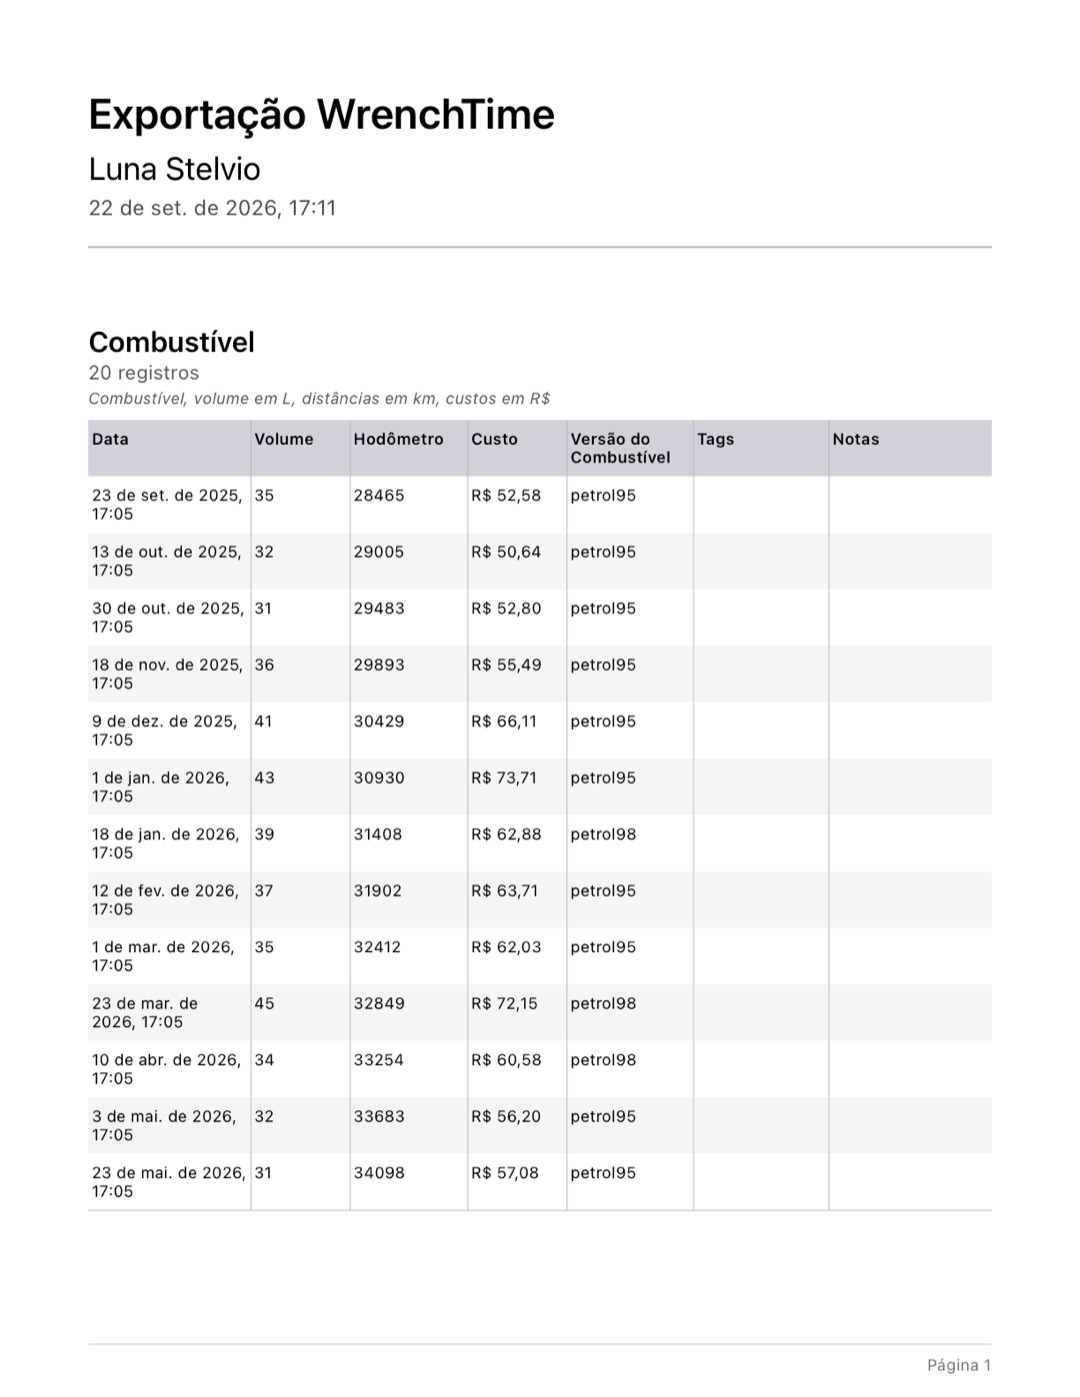This screenshot has width=1080, height=1397.
Task: Click the Hodômetro column header
Action: pos(398,439)
